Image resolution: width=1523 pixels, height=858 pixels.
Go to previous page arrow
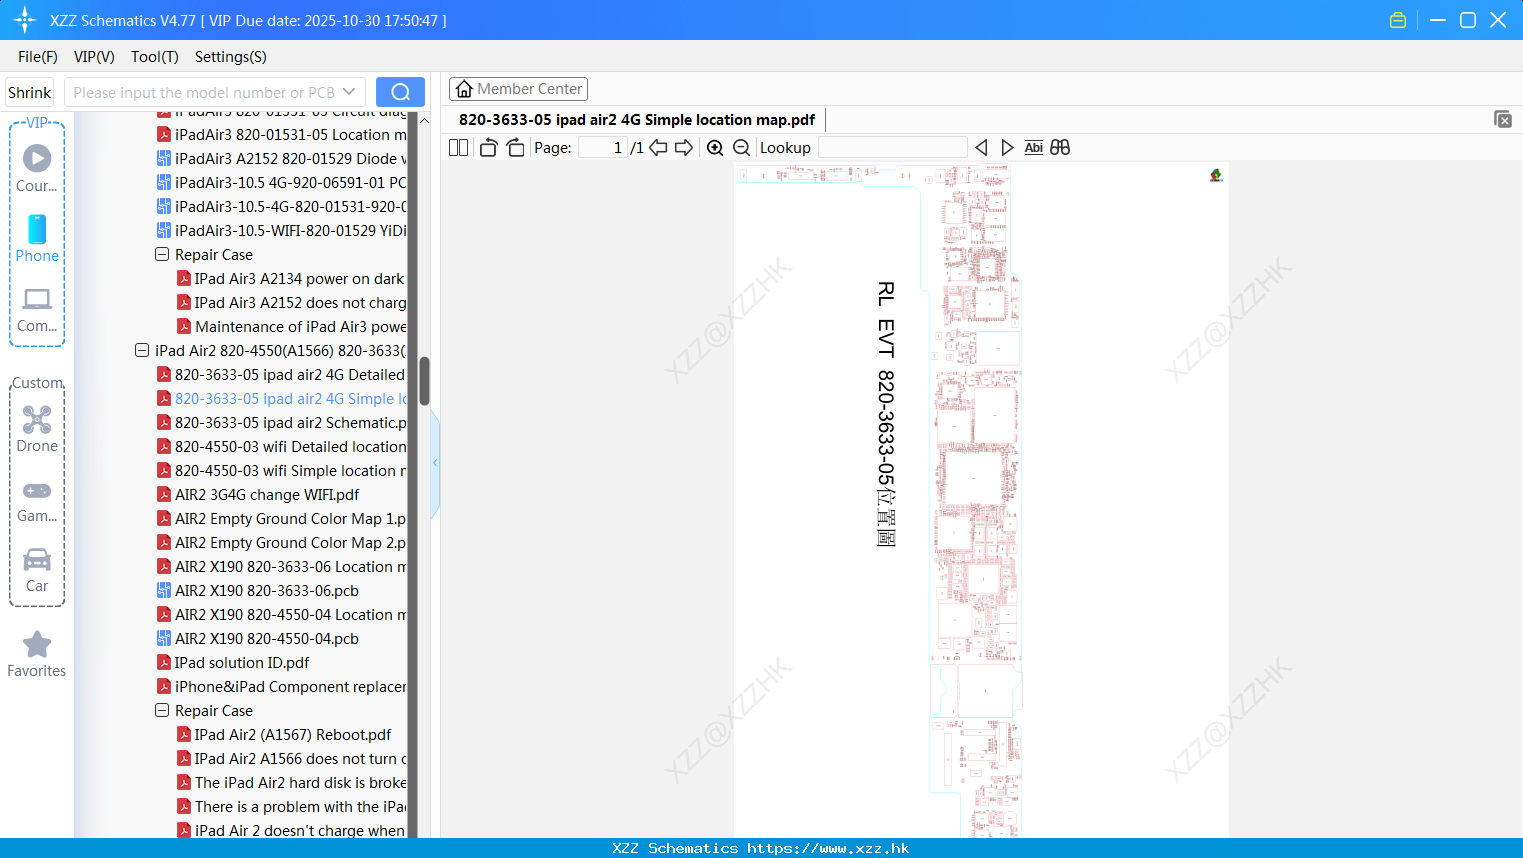658,148
